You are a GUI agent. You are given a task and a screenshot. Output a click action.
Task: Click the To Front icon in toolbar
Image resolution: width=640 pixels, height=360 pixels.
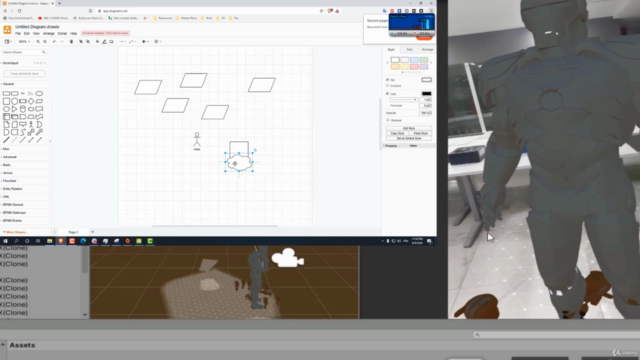pos(81,42)
